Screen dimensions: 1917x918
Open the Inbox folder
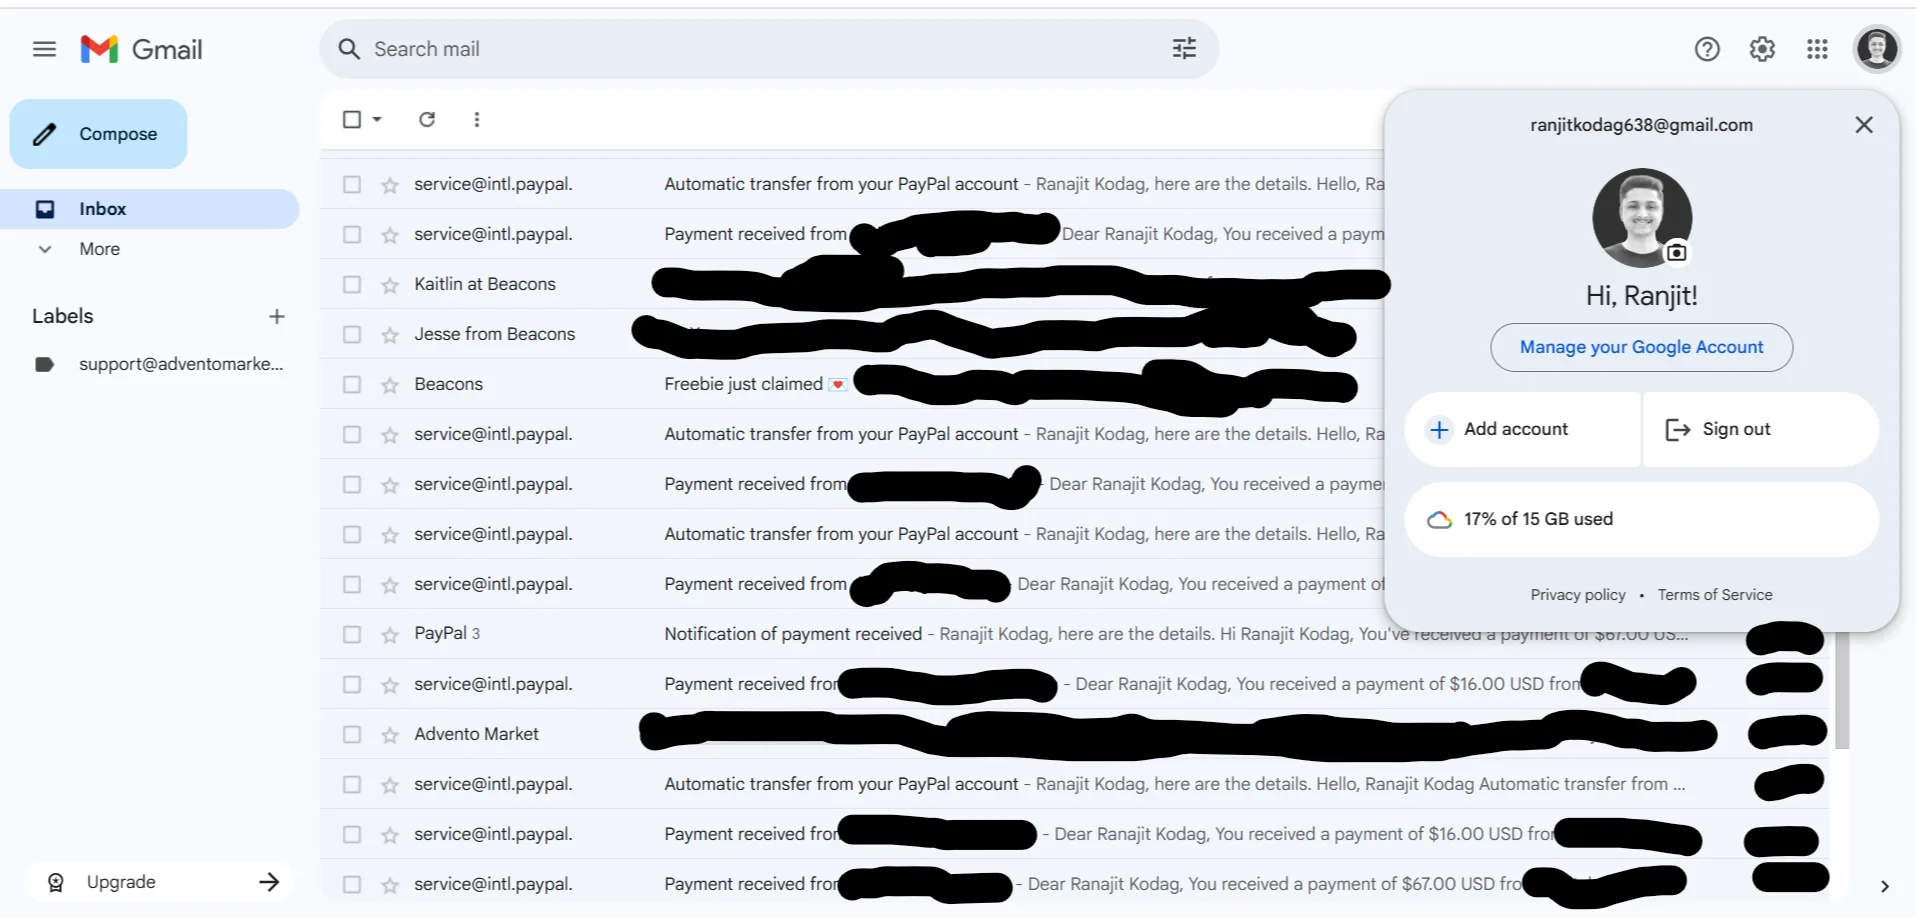tap(150, 209)
